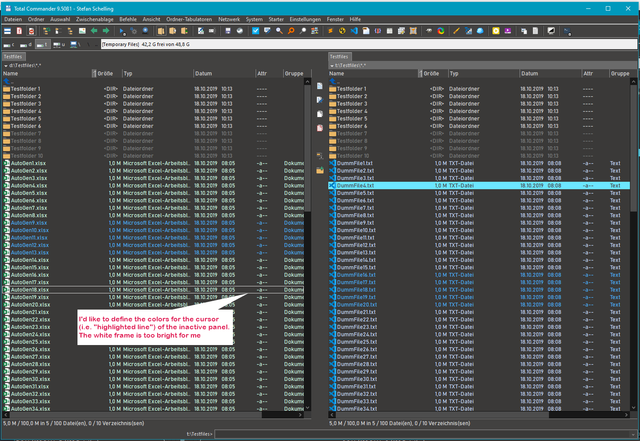The image size is (640, 441).
Task: Click the blue-handled magnifier search icon
Action: tap(279, 31)
